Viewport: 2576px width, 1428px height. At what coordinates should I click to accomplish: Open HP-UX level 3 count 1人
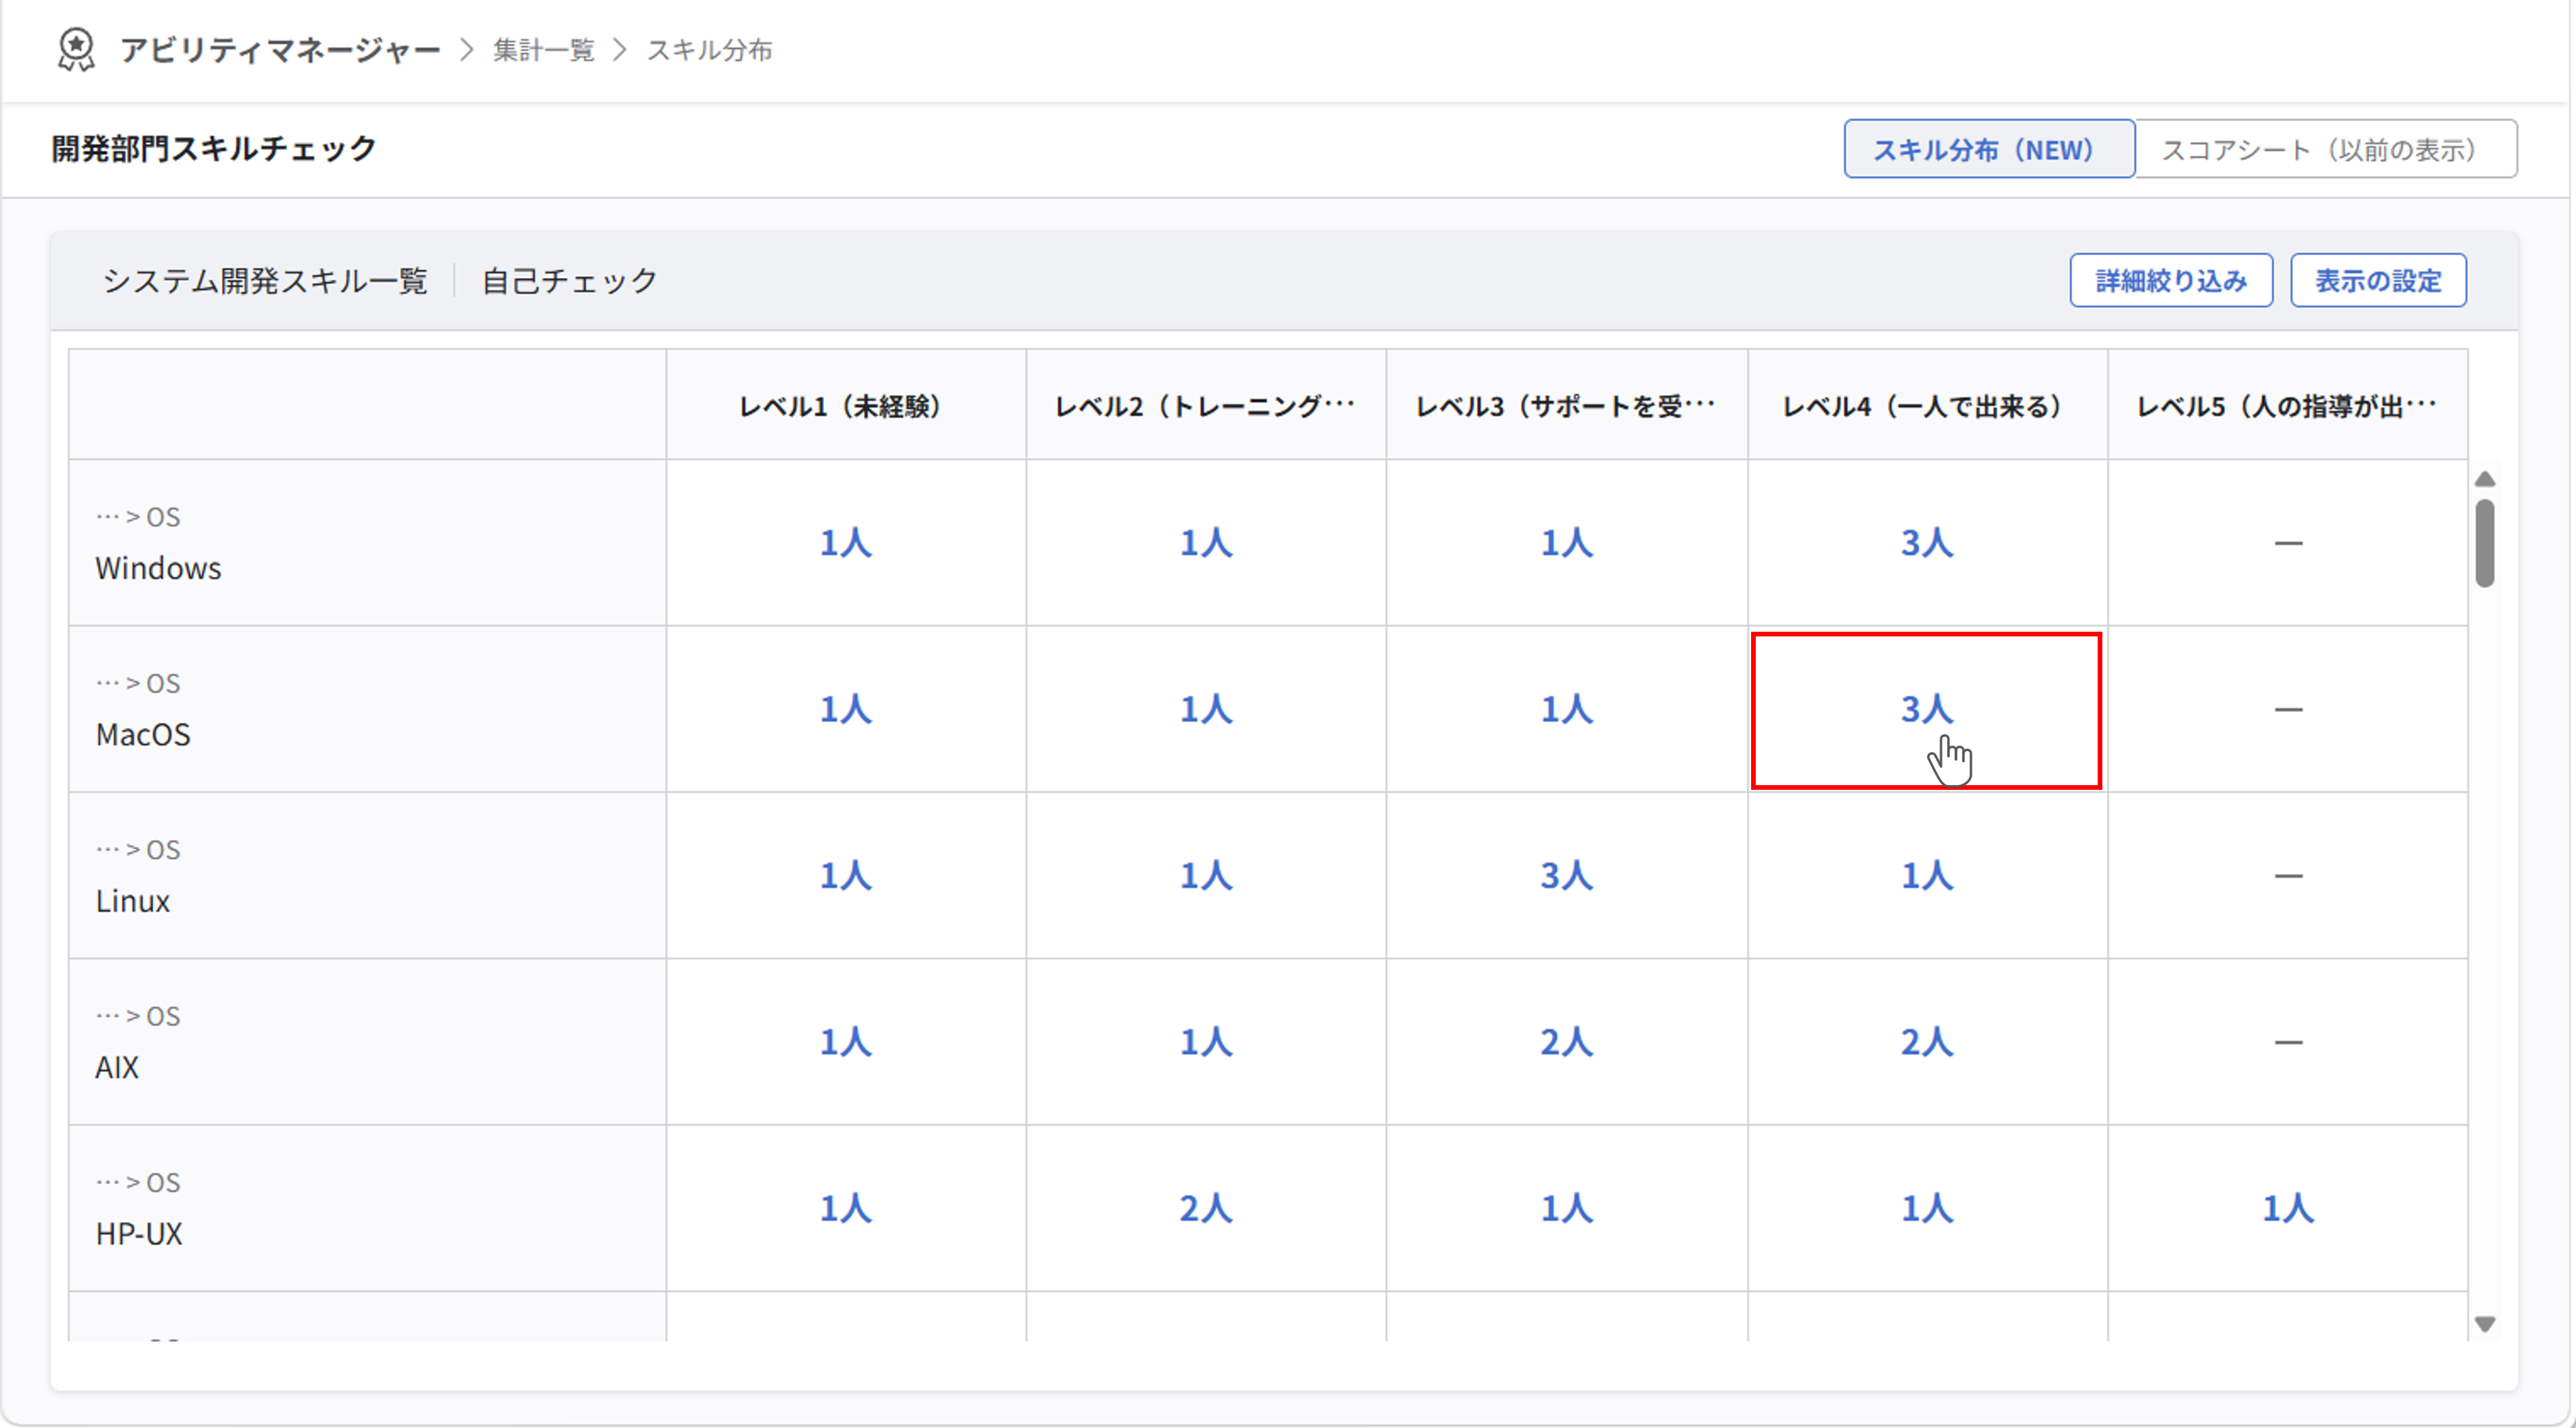coord(1566,1208)
